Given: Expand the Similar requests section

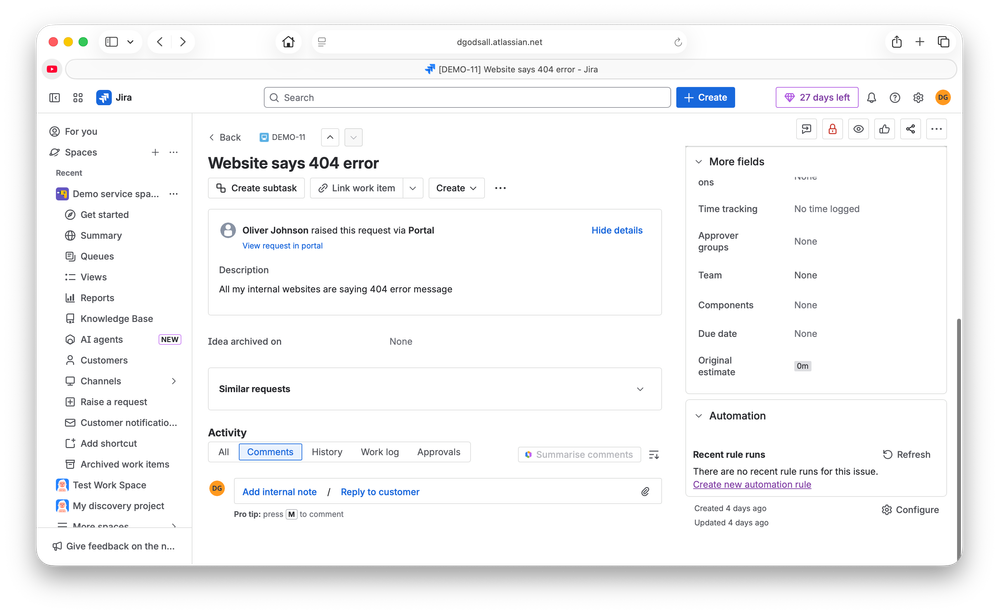Looking at the screenshot, I should [x=640, y=389].
